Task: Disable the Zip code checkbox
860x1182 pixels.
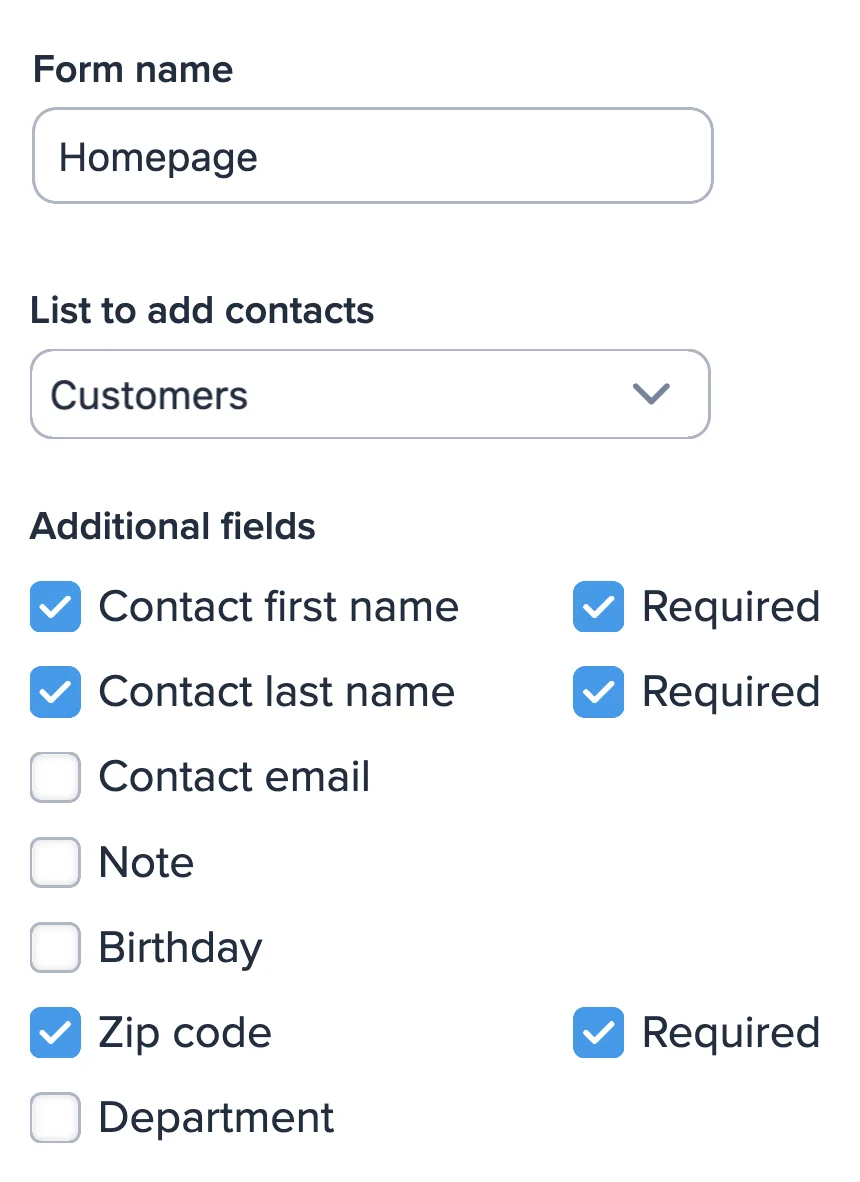Action: pos(55,1032)
